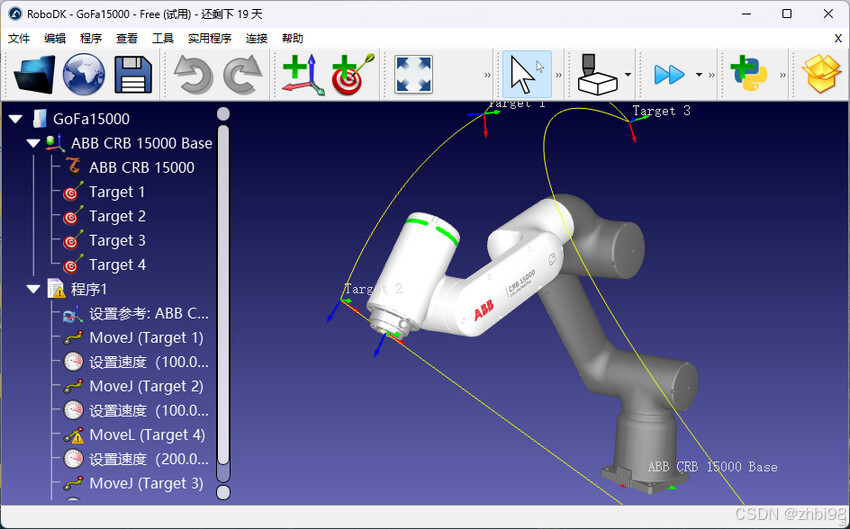Undo last action arrow icon
Screen dimensions: 850x529
pos(193,74)
